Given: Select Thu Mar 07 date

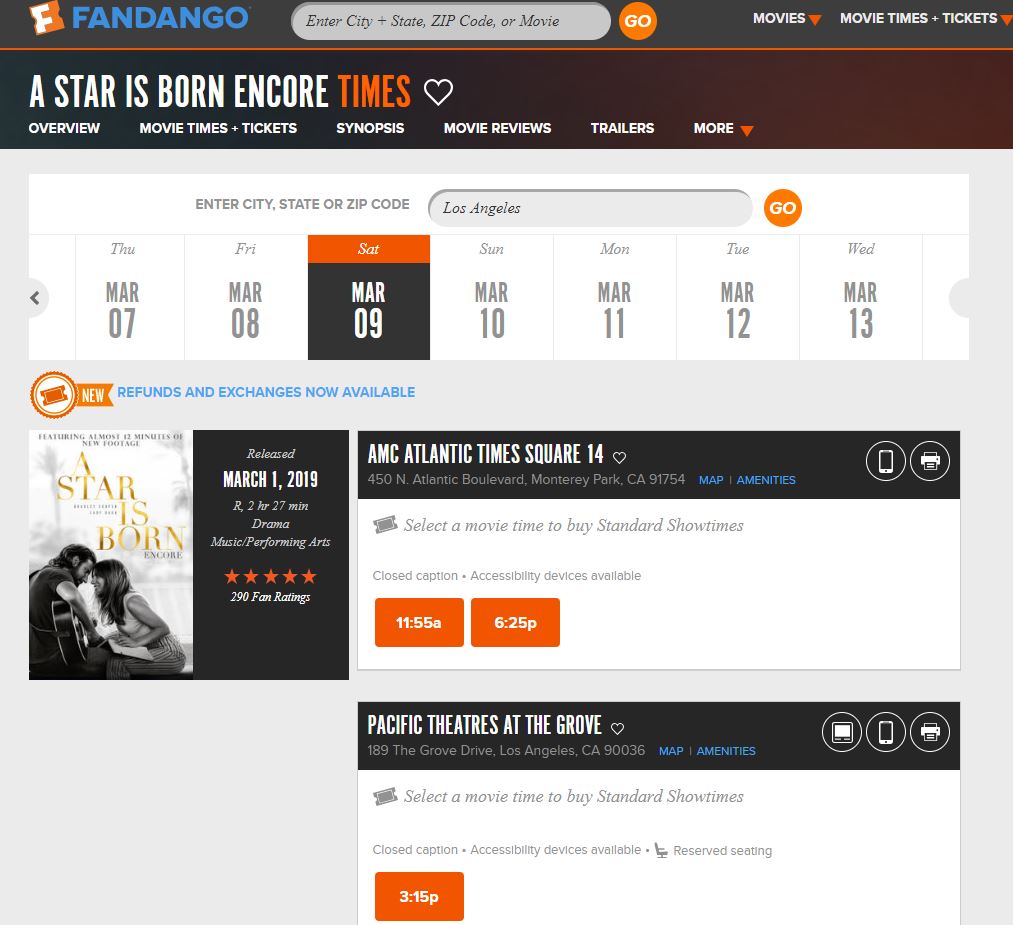Looking at the screenshot, I should tap(123, 297).
